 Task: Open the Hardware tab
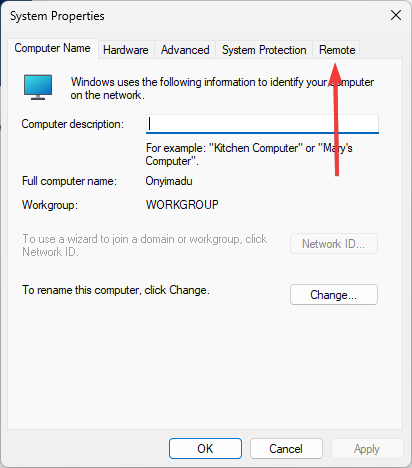click(x=126, y=50)
